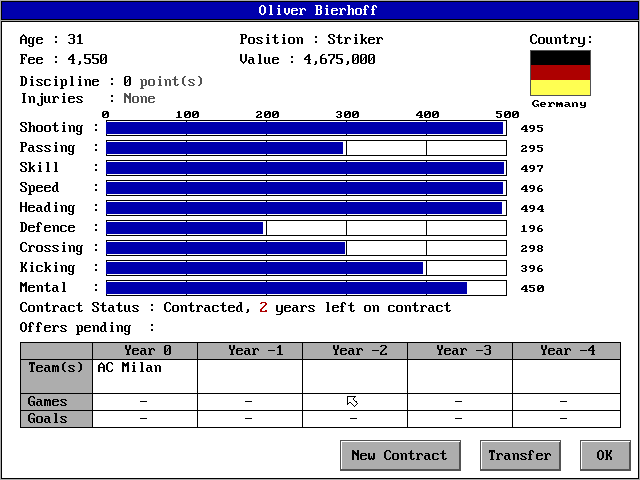This screenshot has height=480, width=640.
Task: Click the Germany flag image
Action: coord(560,73)
